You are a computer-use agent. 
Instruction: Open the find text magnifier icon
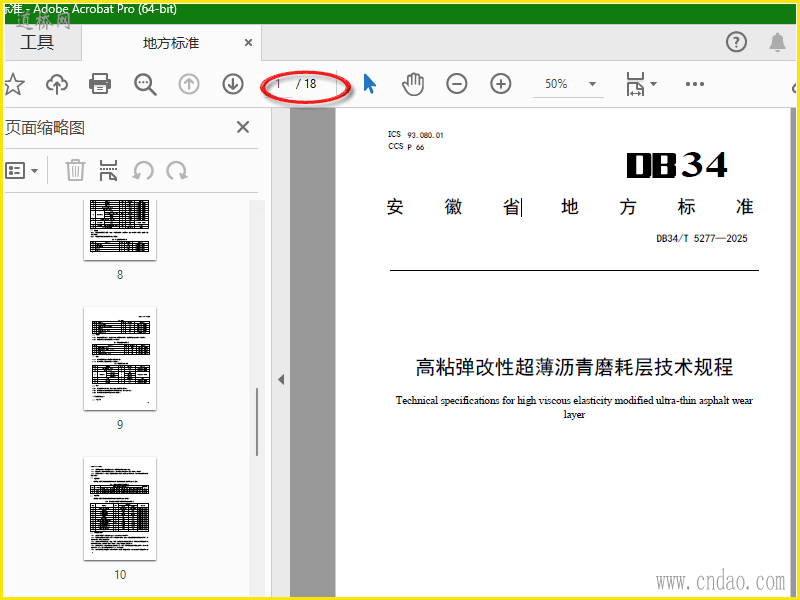[145, 84]
